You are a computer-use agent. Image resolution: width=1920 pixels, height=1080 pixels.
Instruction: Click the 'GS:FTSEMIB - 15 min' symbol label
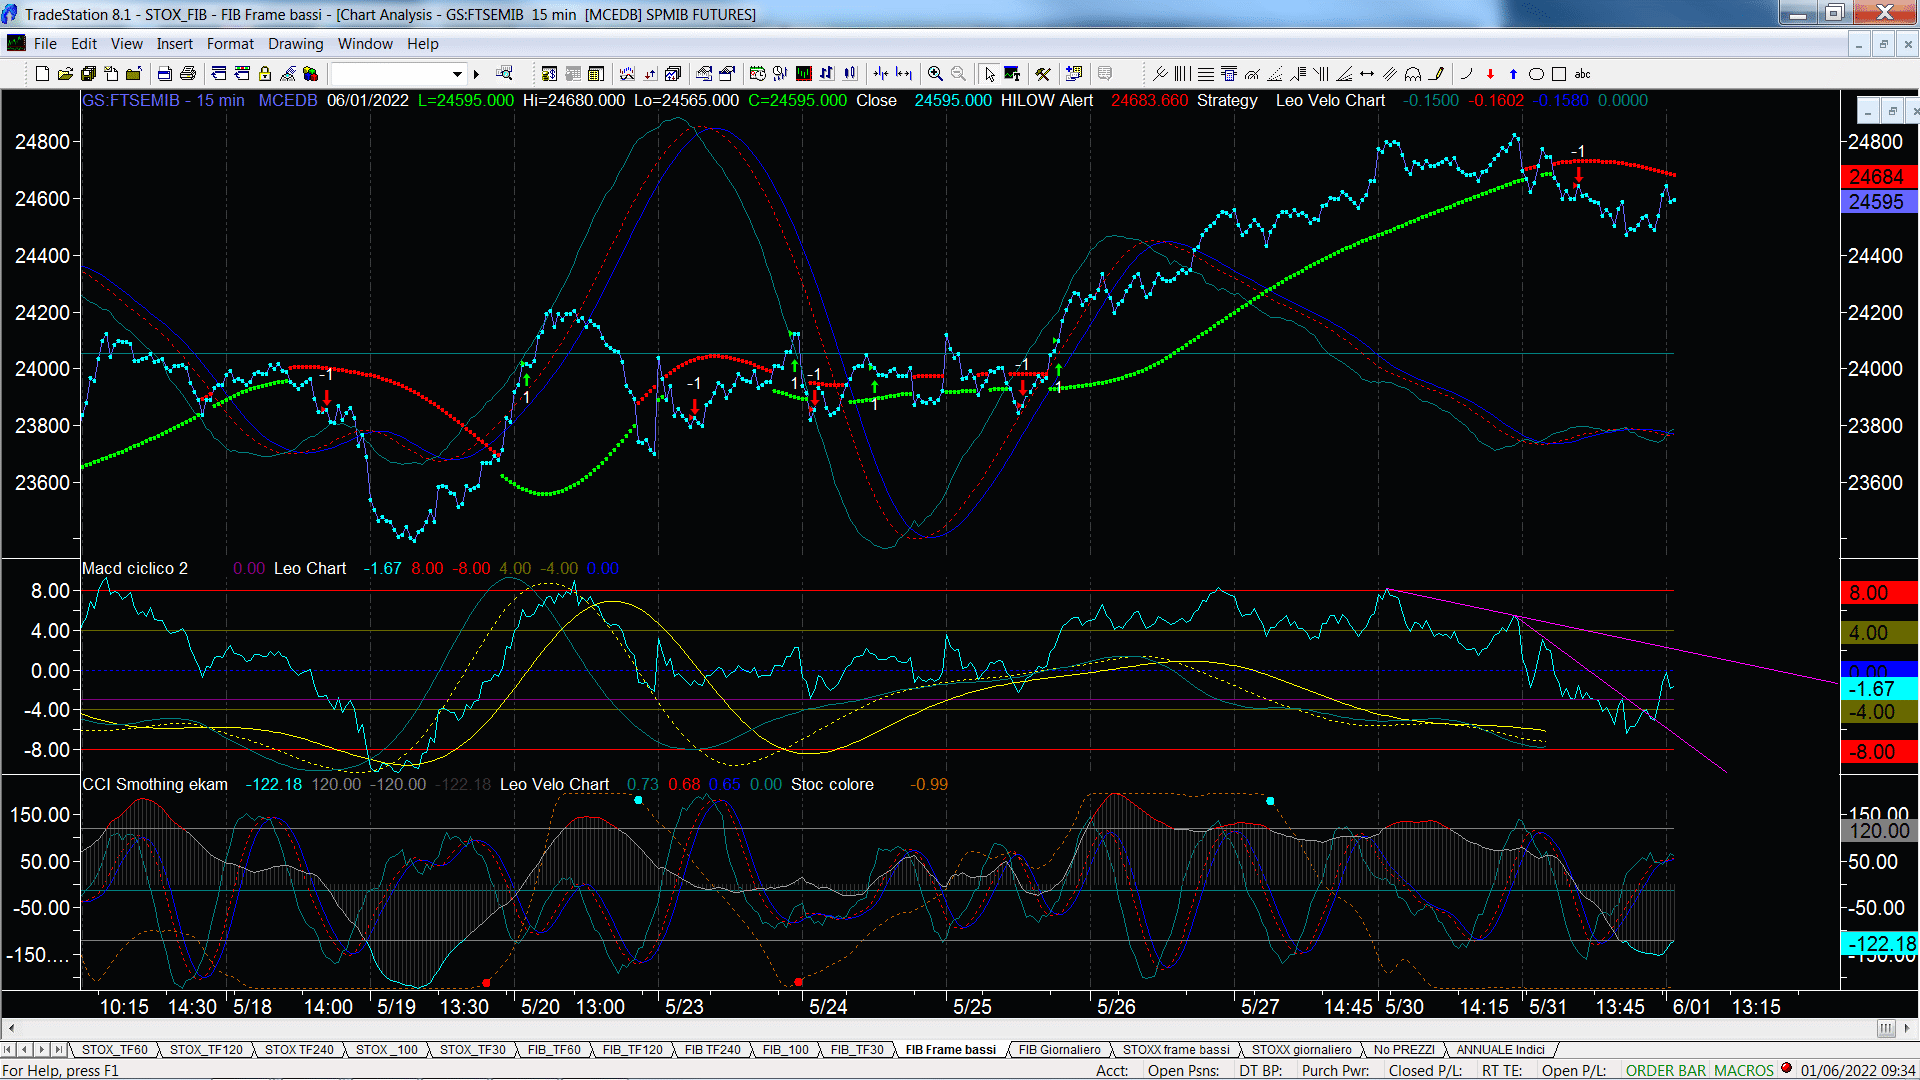(x=163, y=101)
